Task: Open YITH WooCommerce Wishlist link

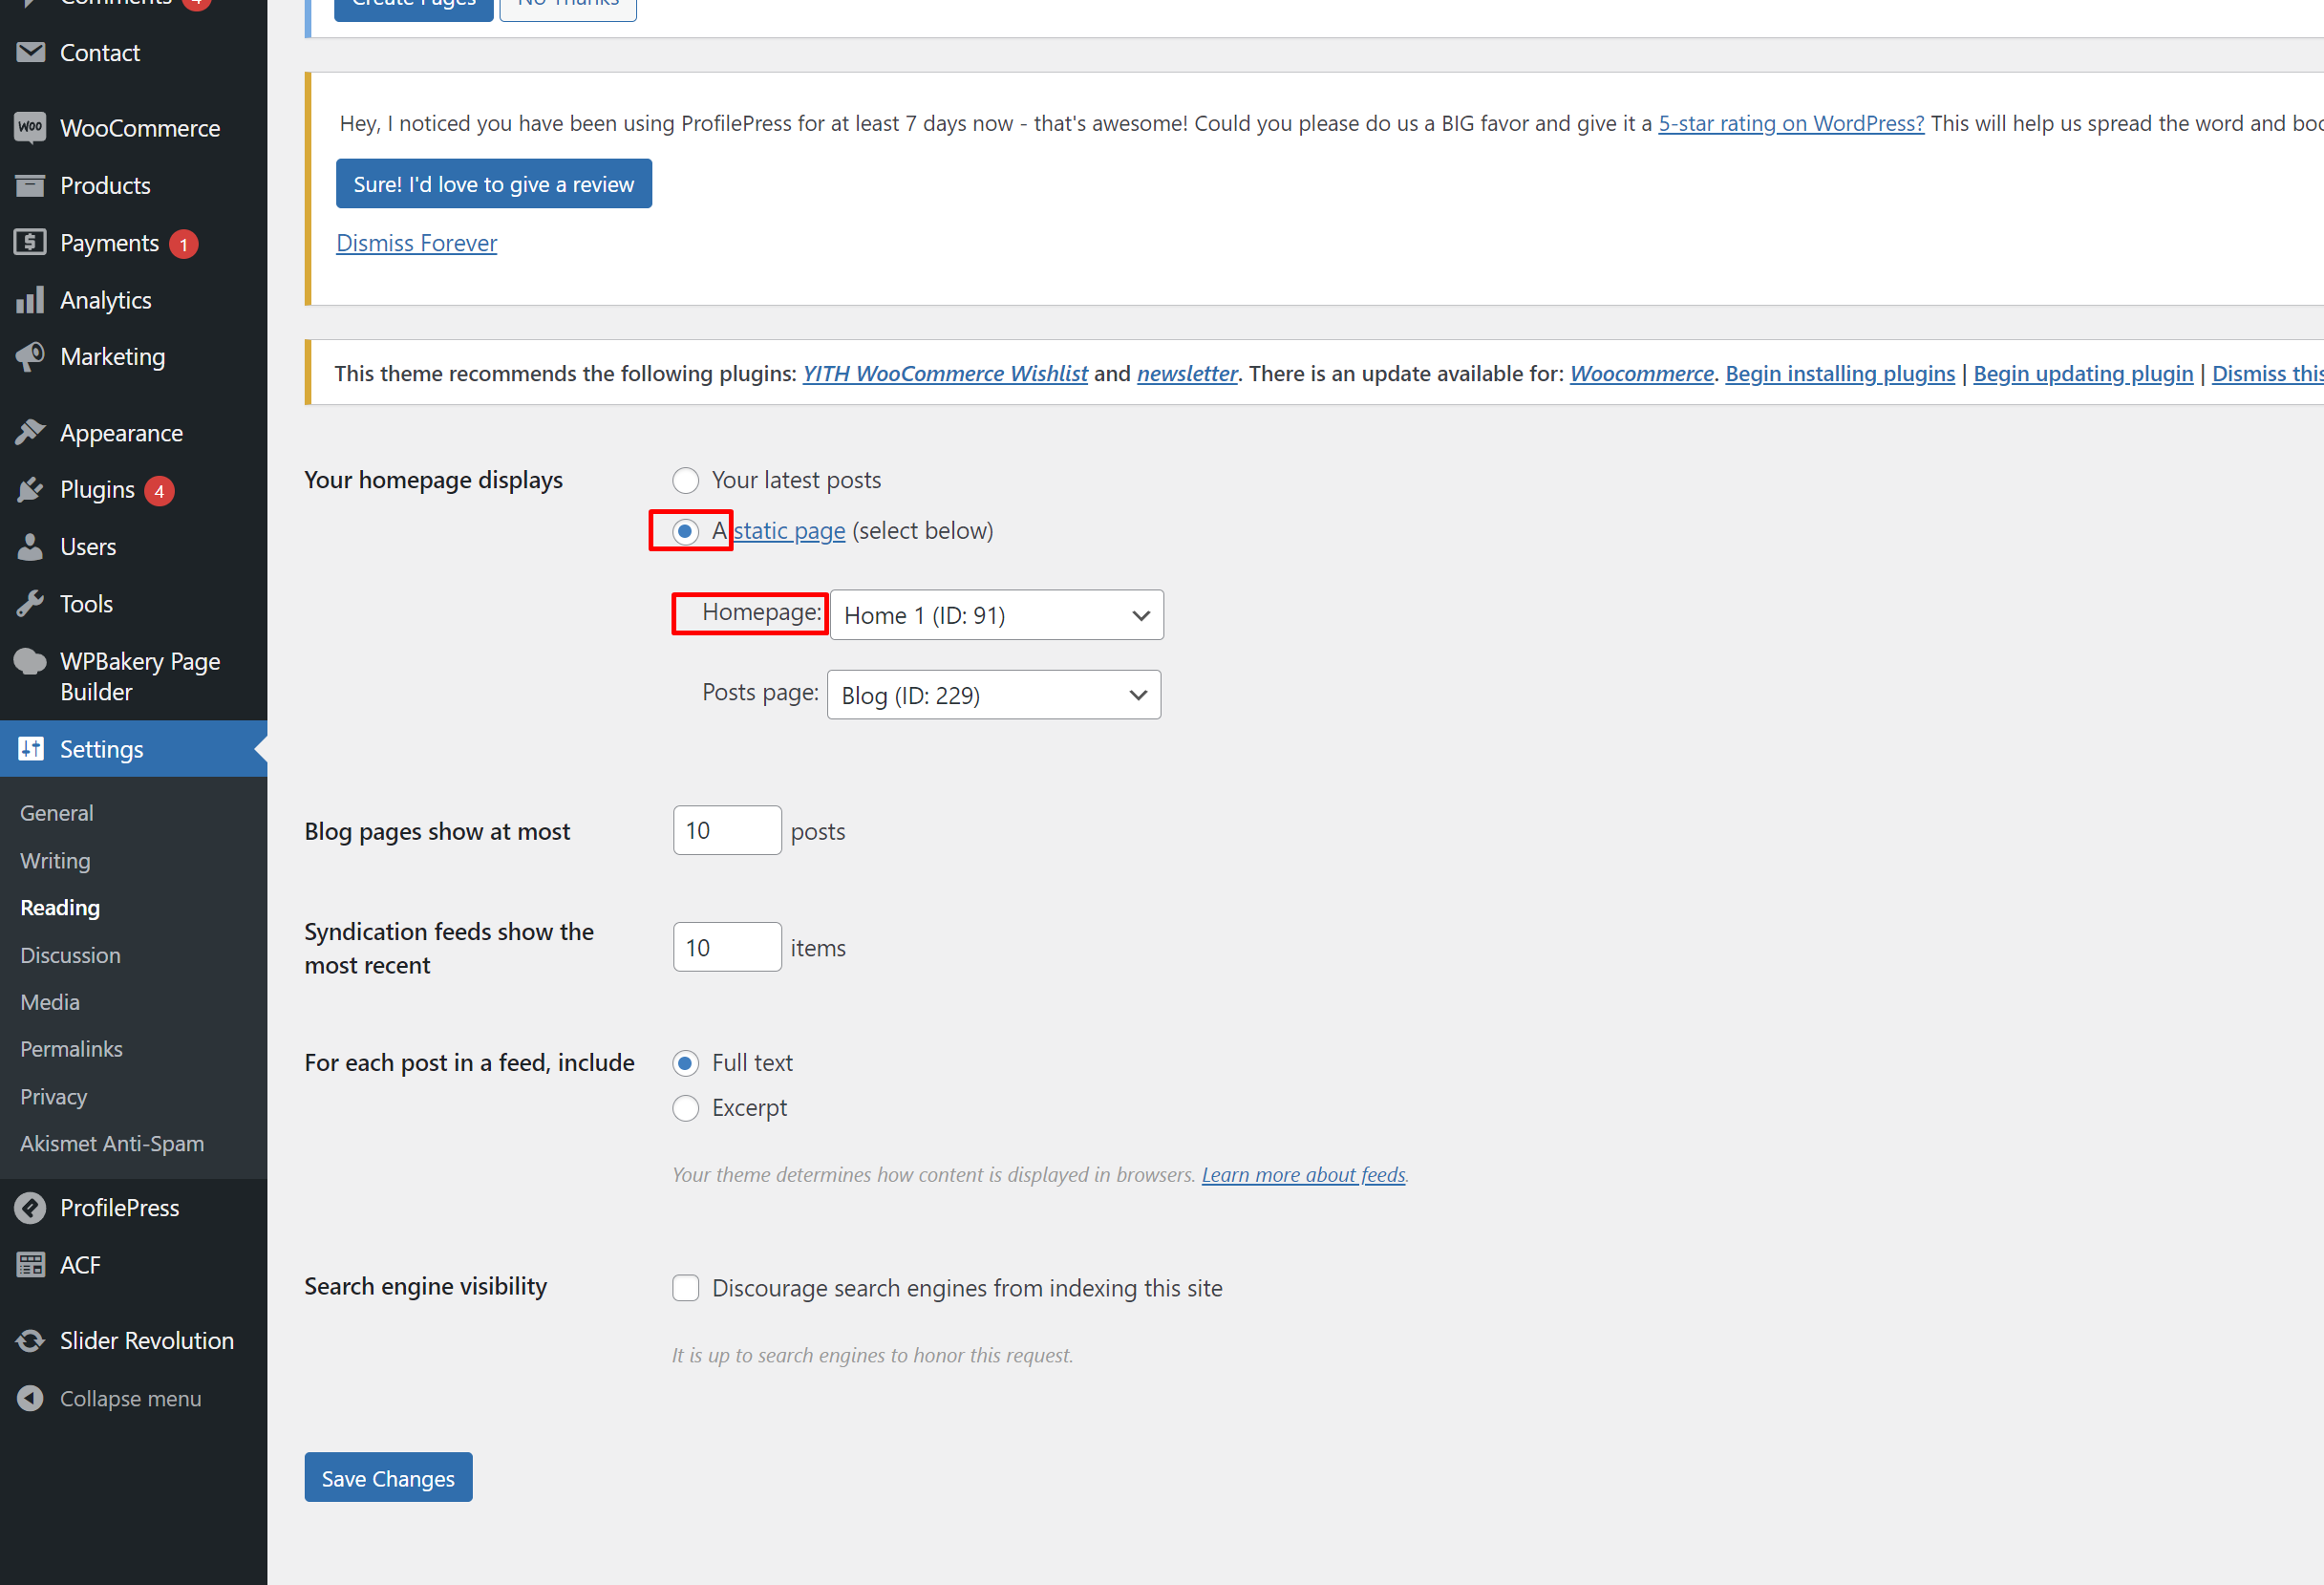Action: coord(945,373)
